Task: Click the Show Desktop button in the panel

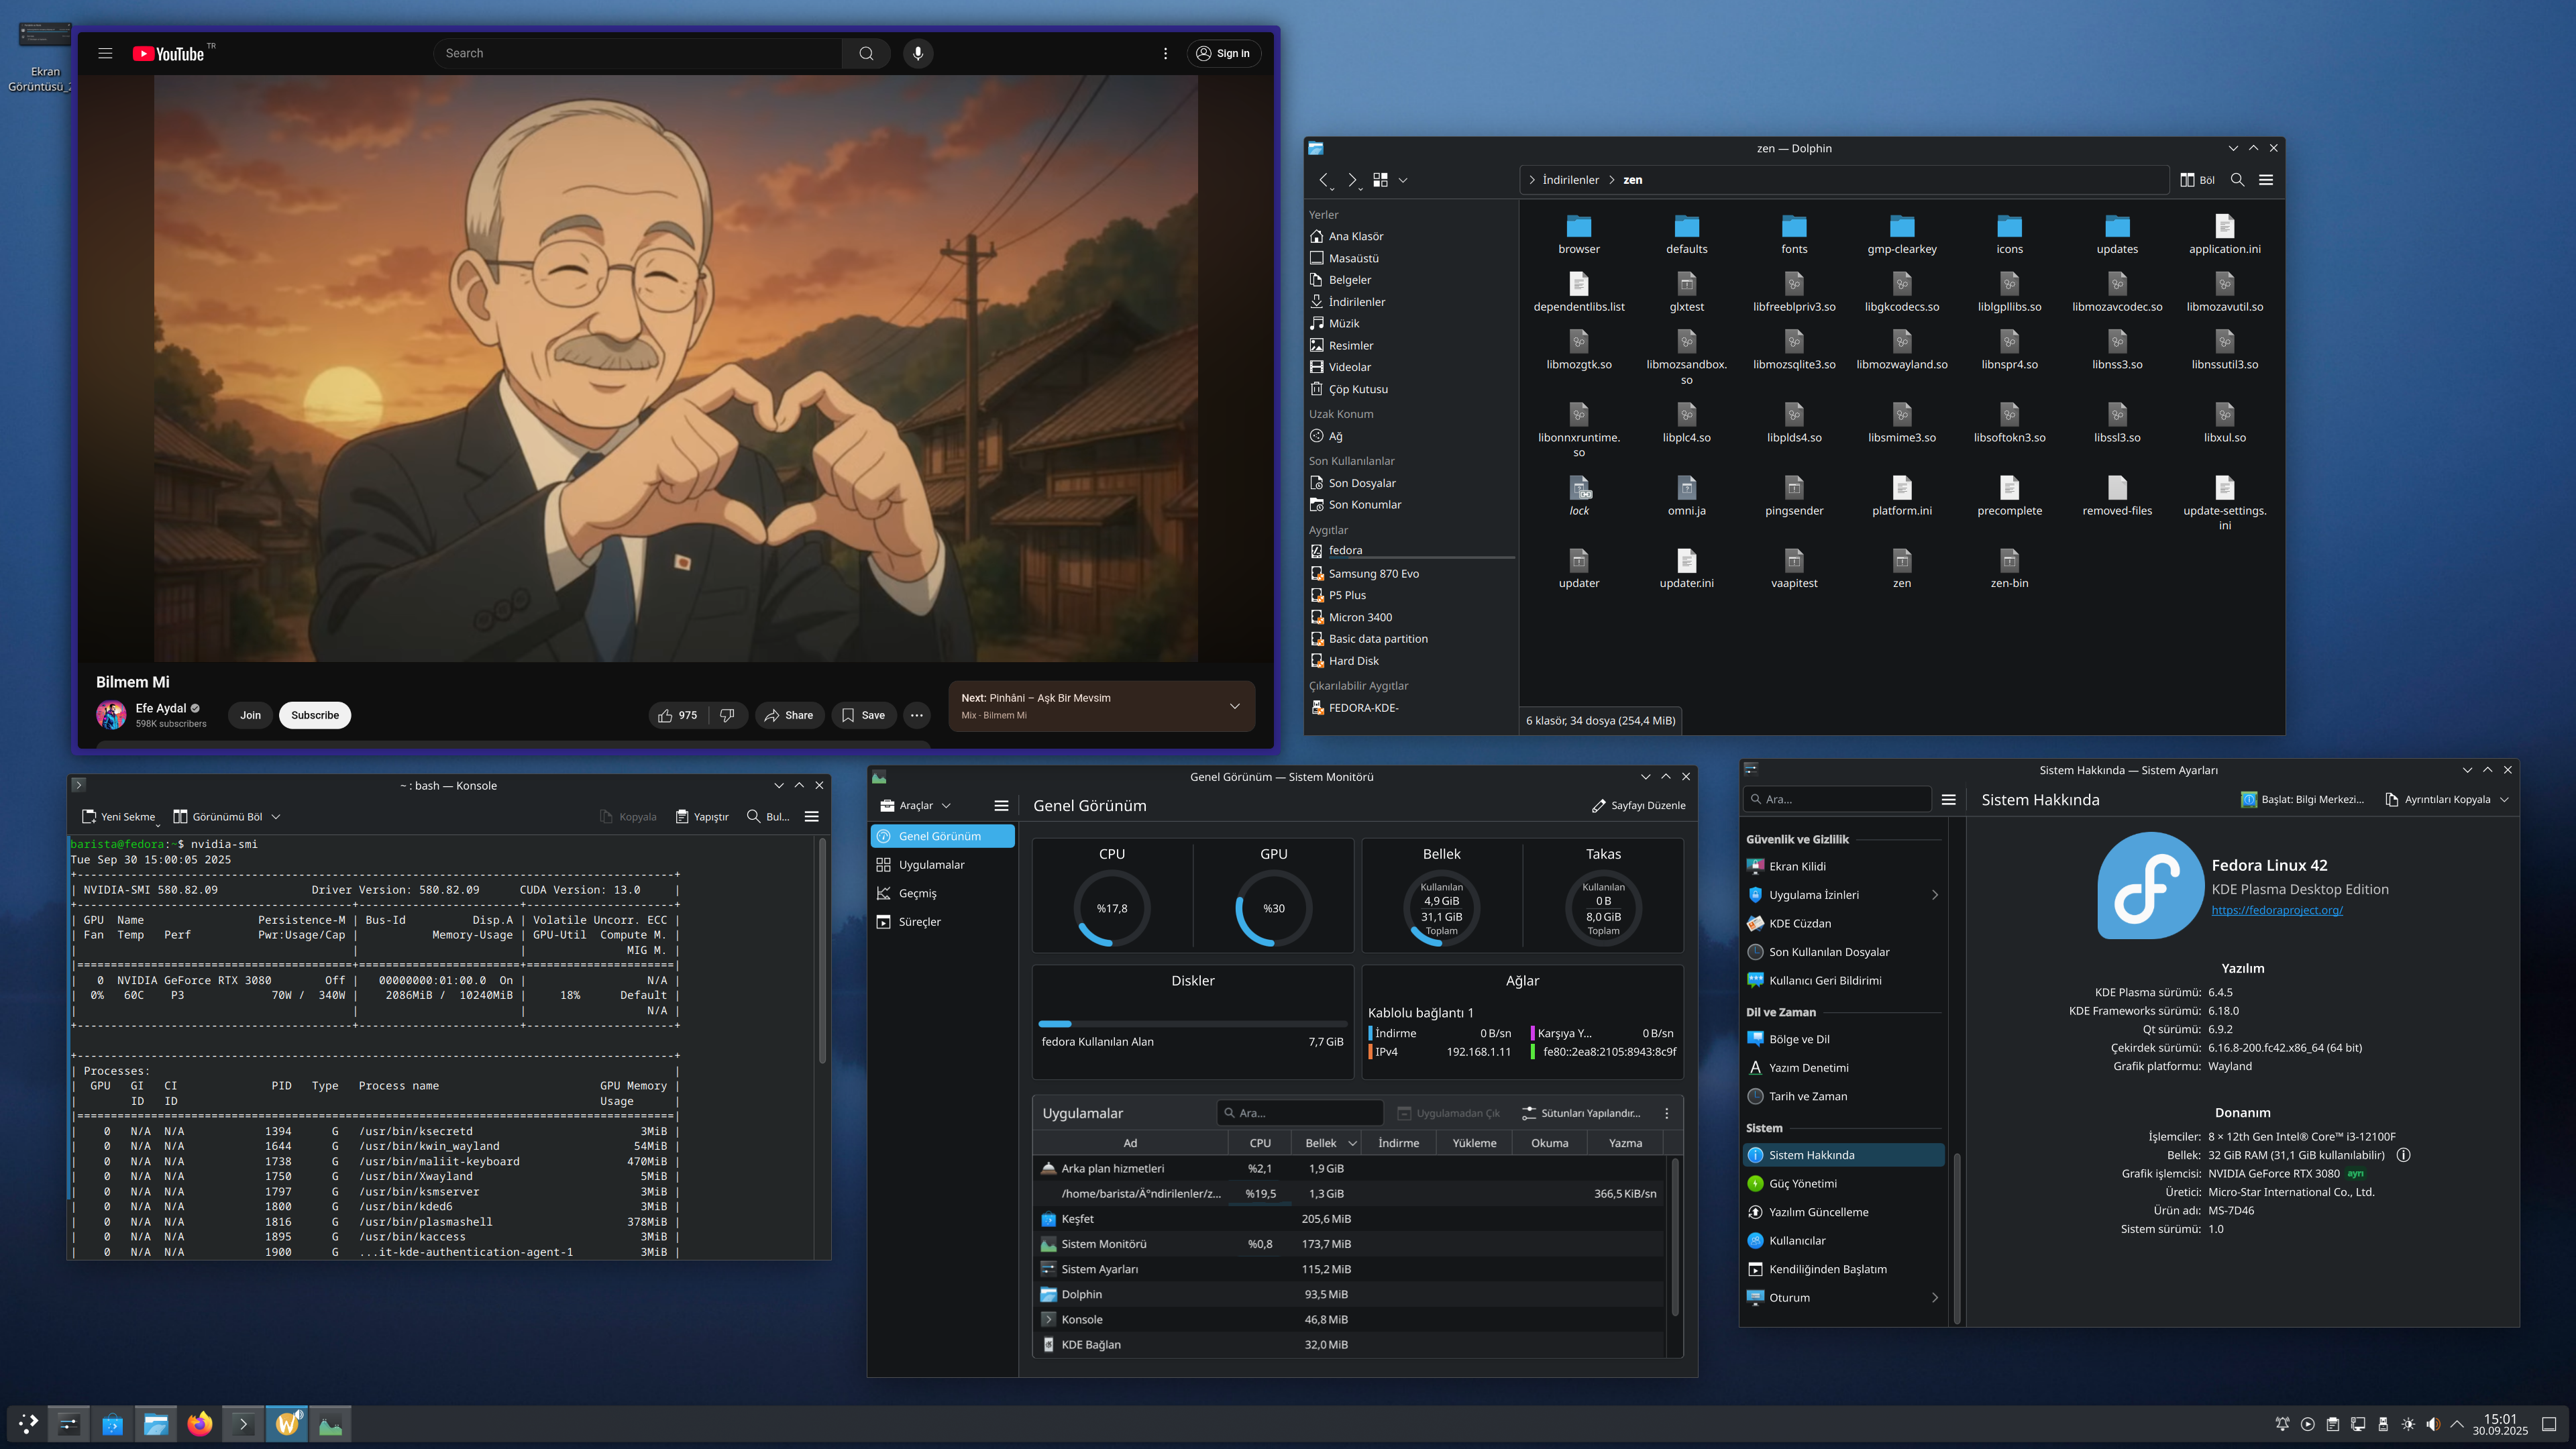Action: (x=2549, y=1424)
